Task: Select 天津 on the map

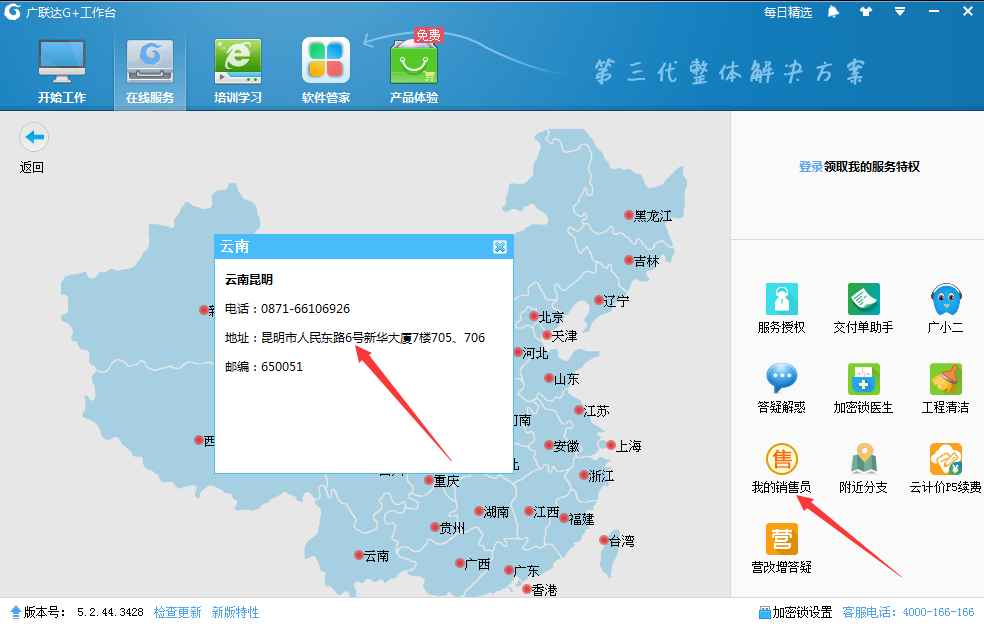Action: (560, 336)
